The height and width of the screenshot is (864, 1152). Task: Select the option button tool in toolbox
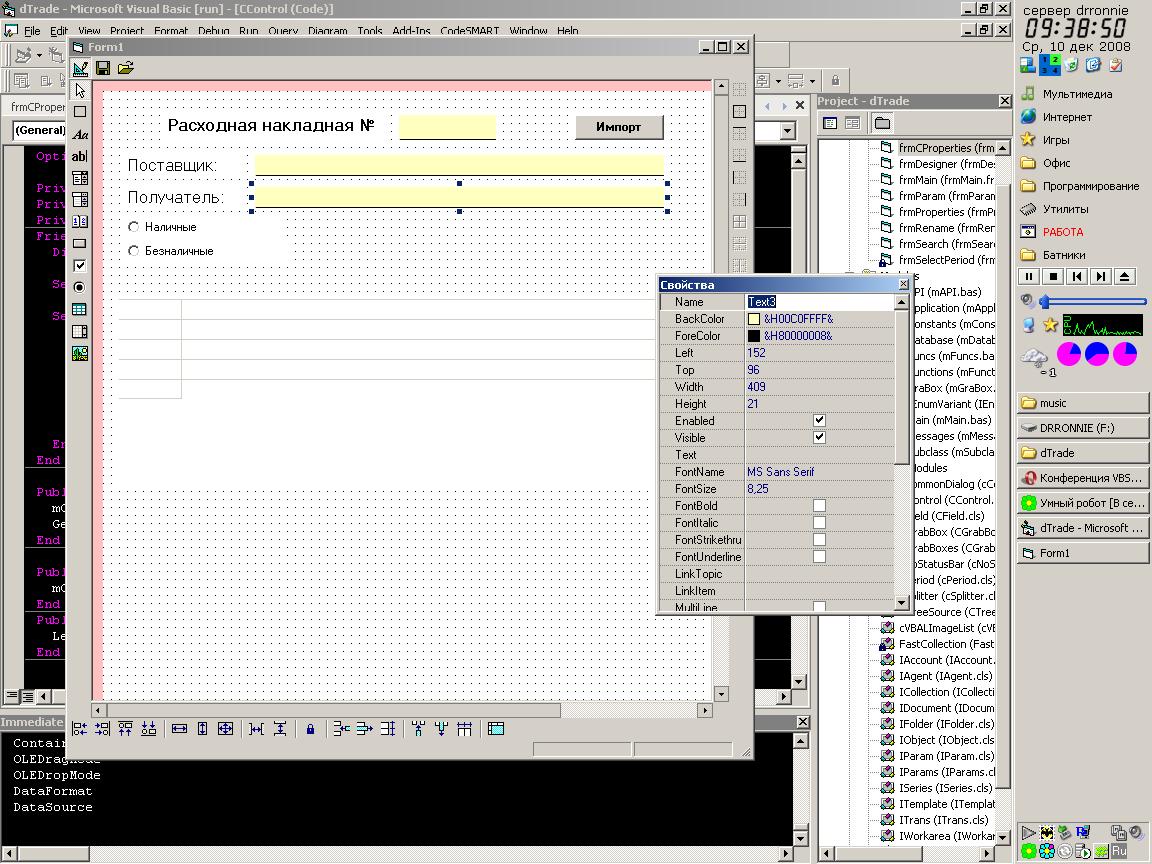pyautogui.click(x=80, y=287)
